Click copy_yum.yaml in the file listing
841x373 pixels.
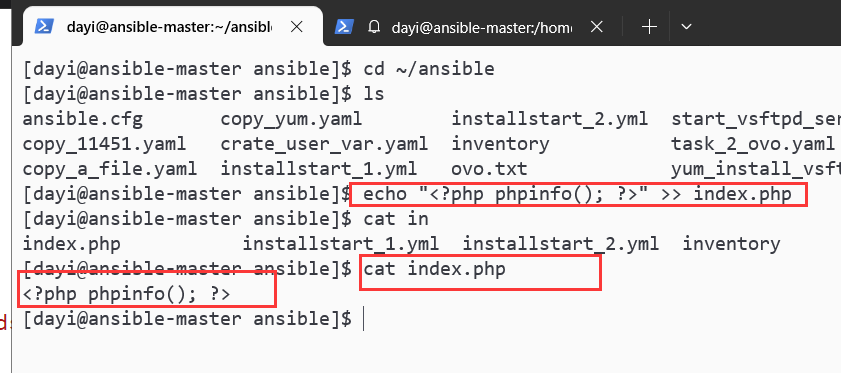(x=291, y=119)
